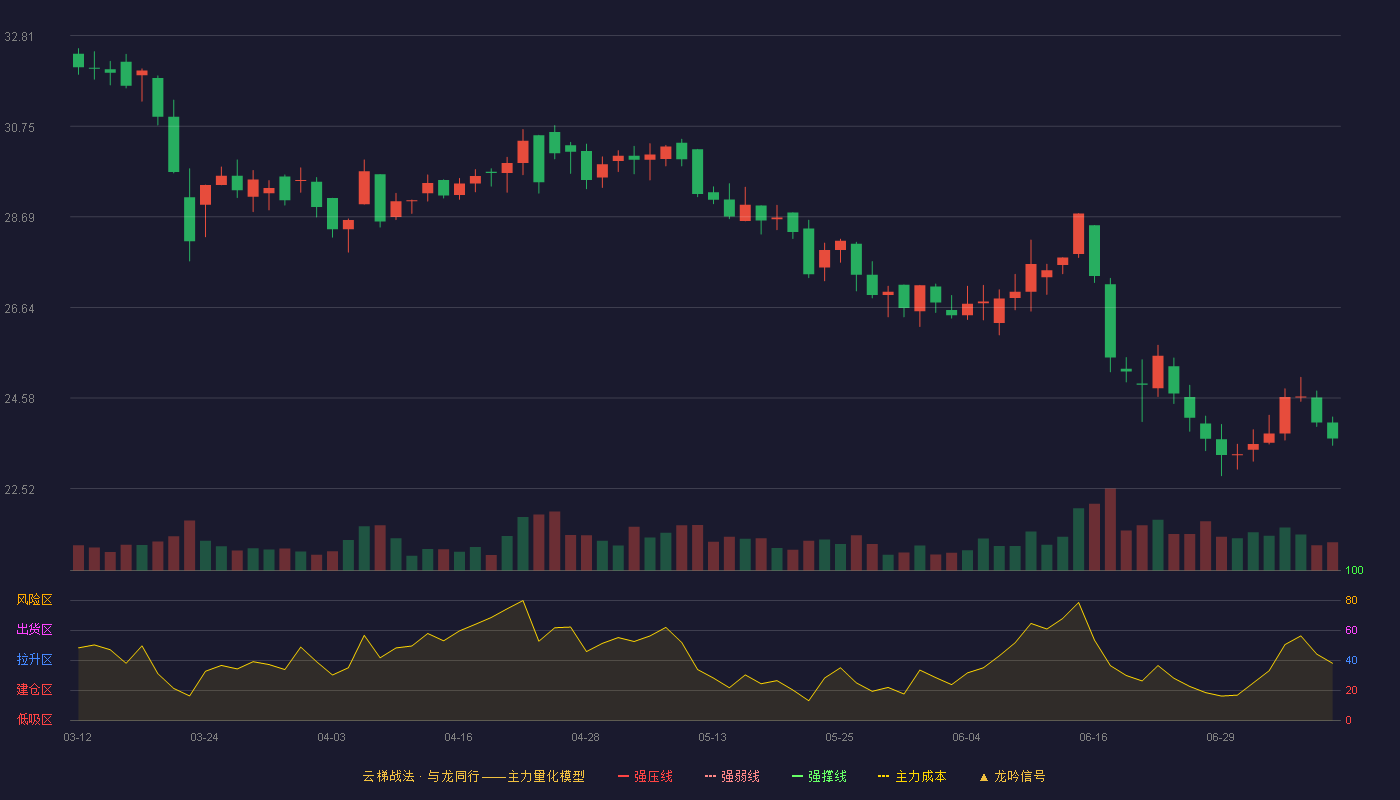Click the 32.81 price axis label

click(x=19, y=37)
